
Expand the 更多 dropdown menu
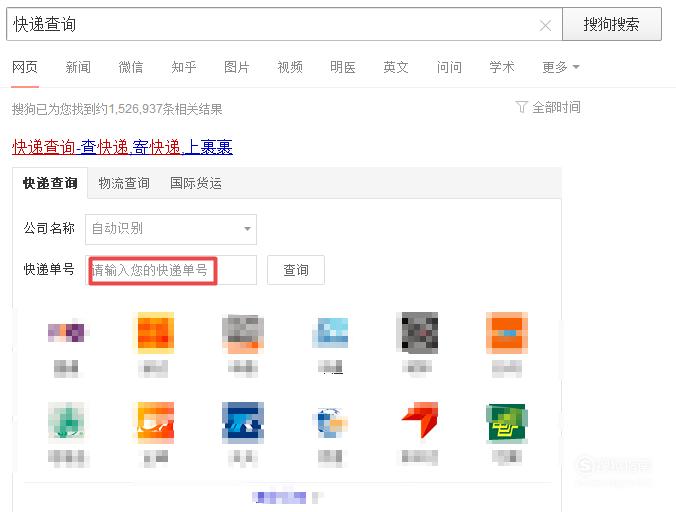coord(560,67)
